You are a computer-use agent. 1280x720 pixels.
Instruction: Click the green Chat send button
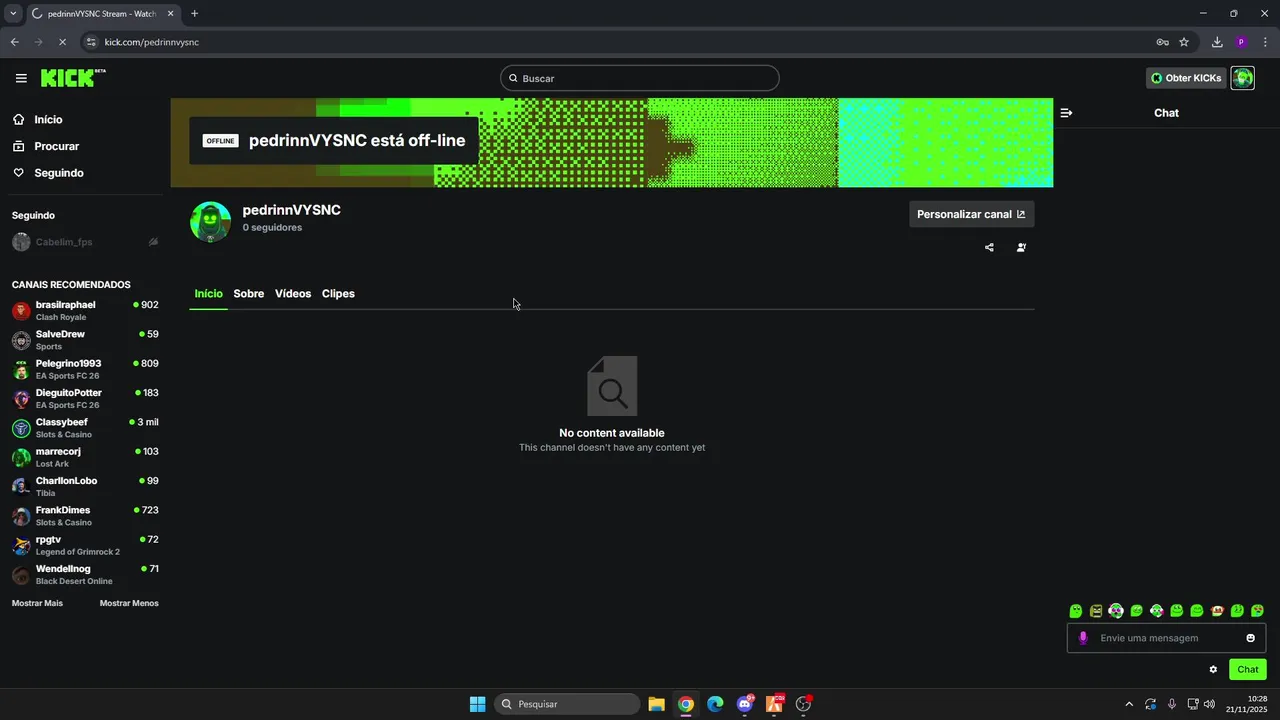(x=1247, y=670)
